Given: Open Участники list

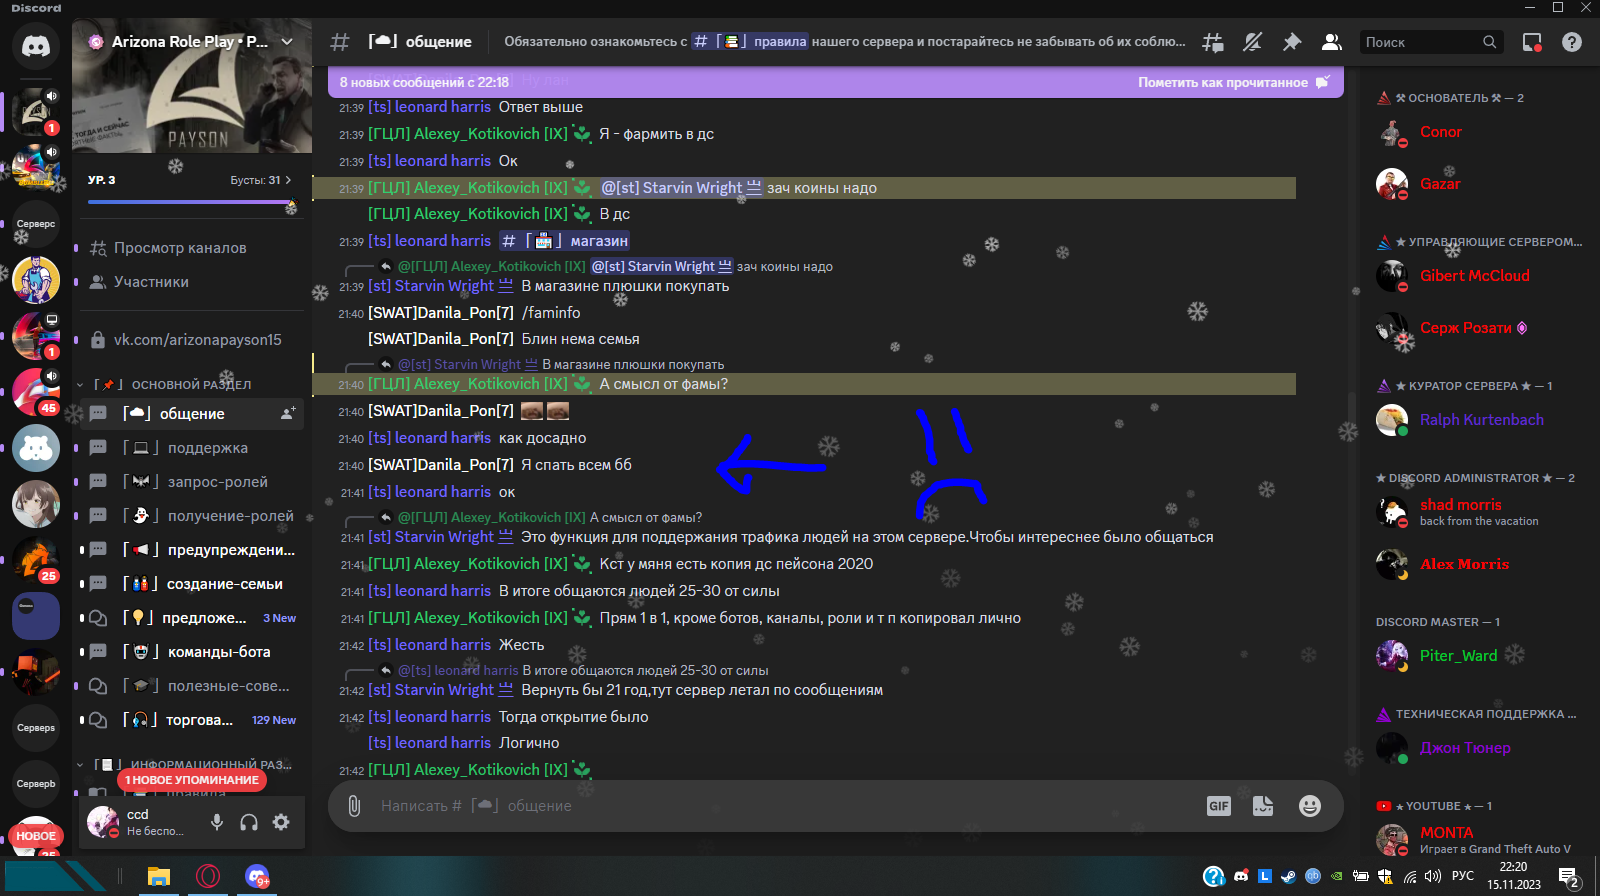Looking at the screenshot, I should pyautogui.click(x=190, y=282).
